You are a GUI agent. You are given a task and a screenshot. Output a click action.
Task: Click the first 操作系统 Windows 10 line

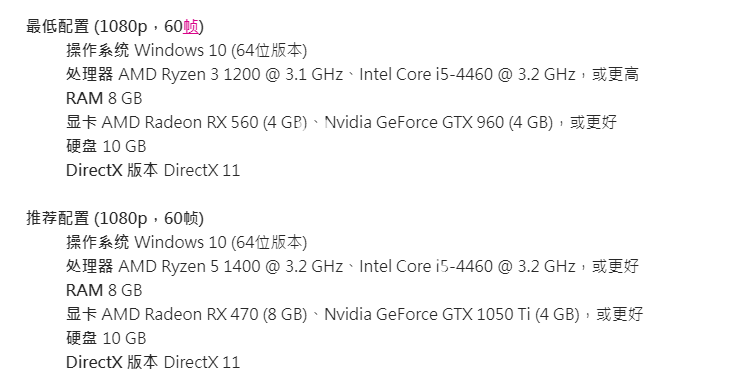[186, 51]
